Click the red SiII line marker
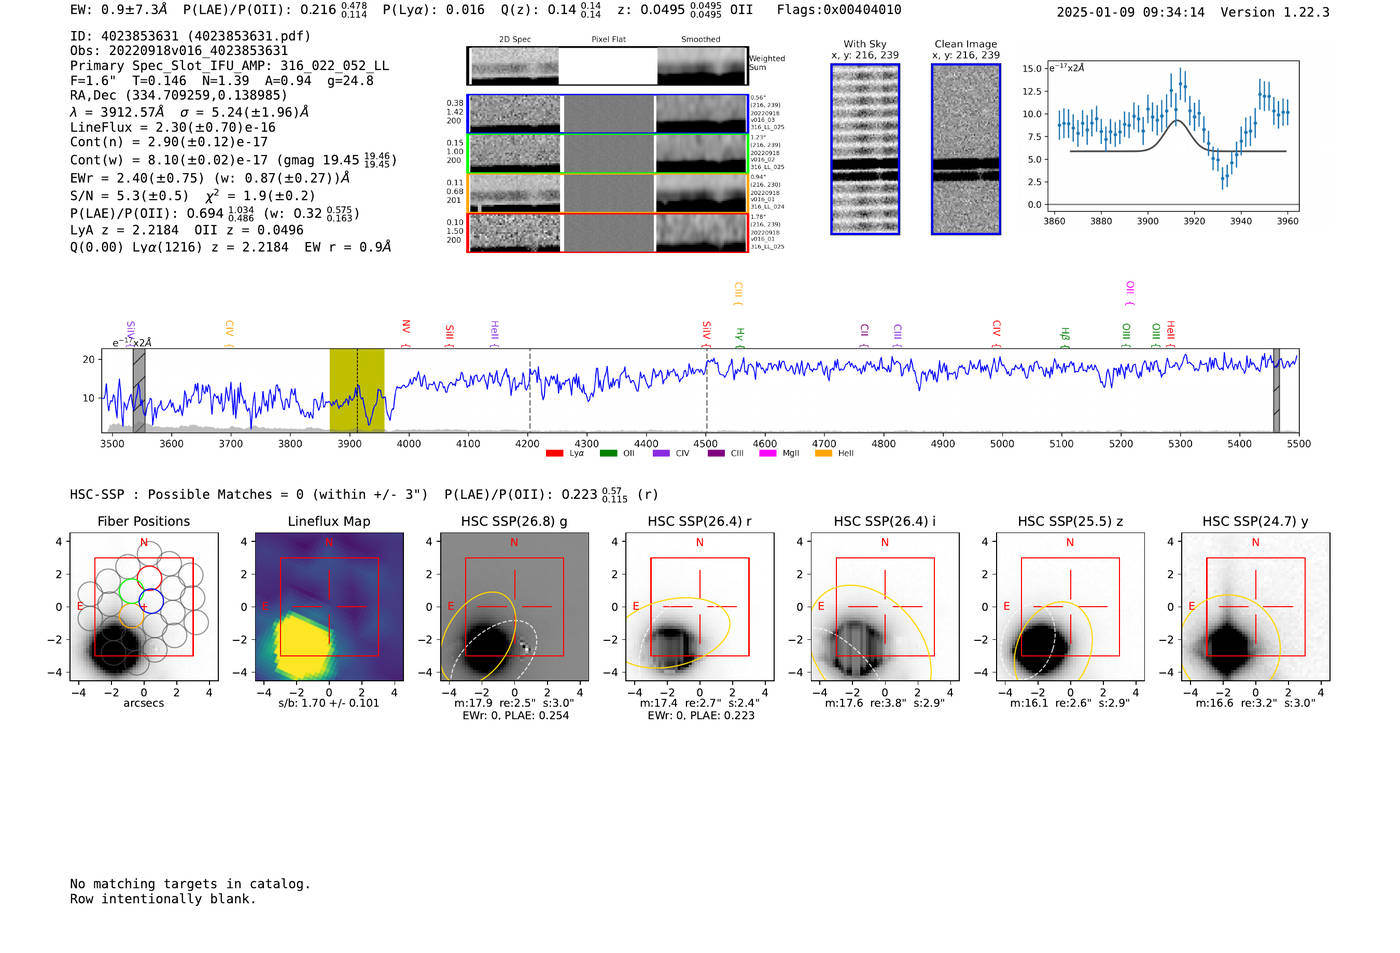This screenshot has width=1400, height=953. coord(449,335)
